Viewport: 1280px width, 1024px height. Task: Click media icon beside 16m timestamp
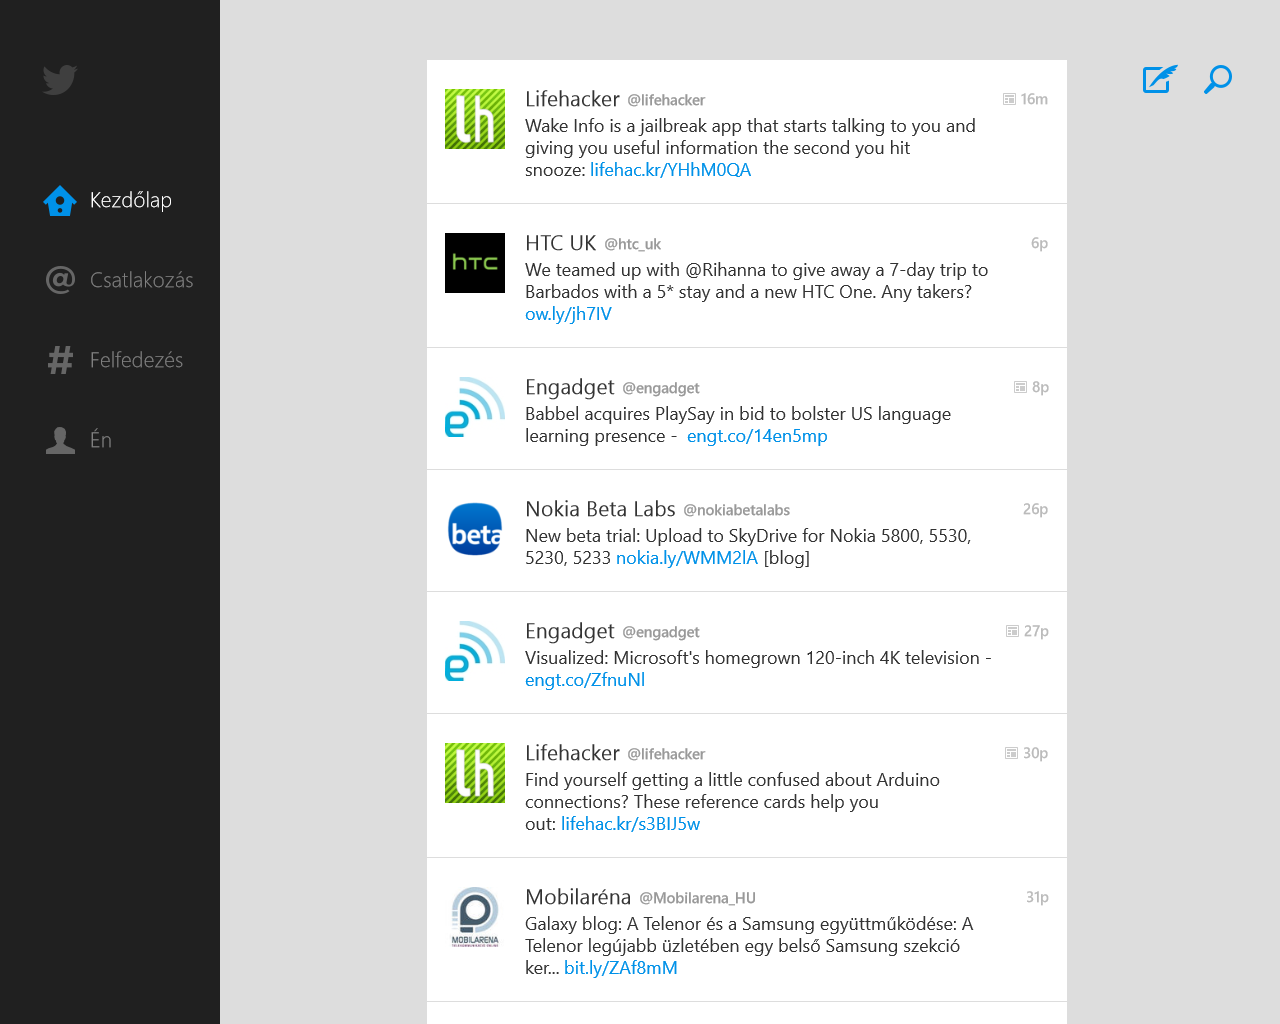point(1009,99)
